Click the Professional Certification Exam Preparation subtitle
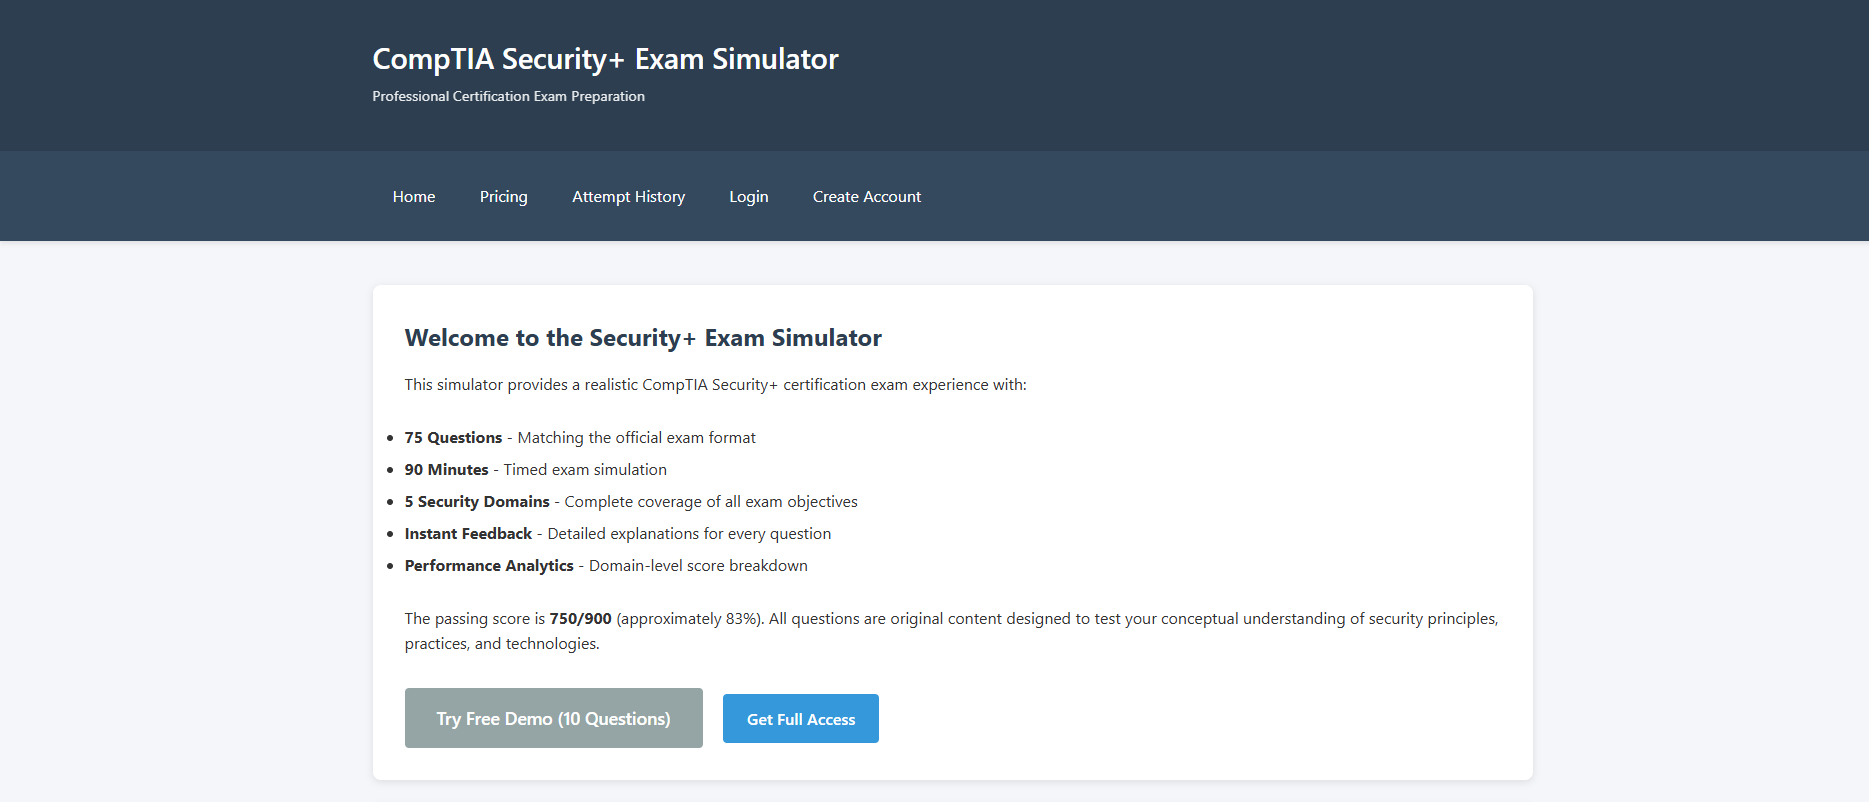1869x802 pixels. click(x=508, y=96)
